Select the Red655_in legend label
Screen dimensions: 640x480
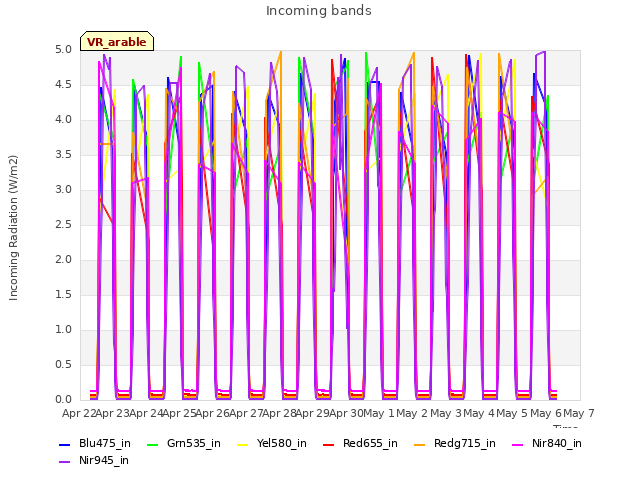pos(370,444)
